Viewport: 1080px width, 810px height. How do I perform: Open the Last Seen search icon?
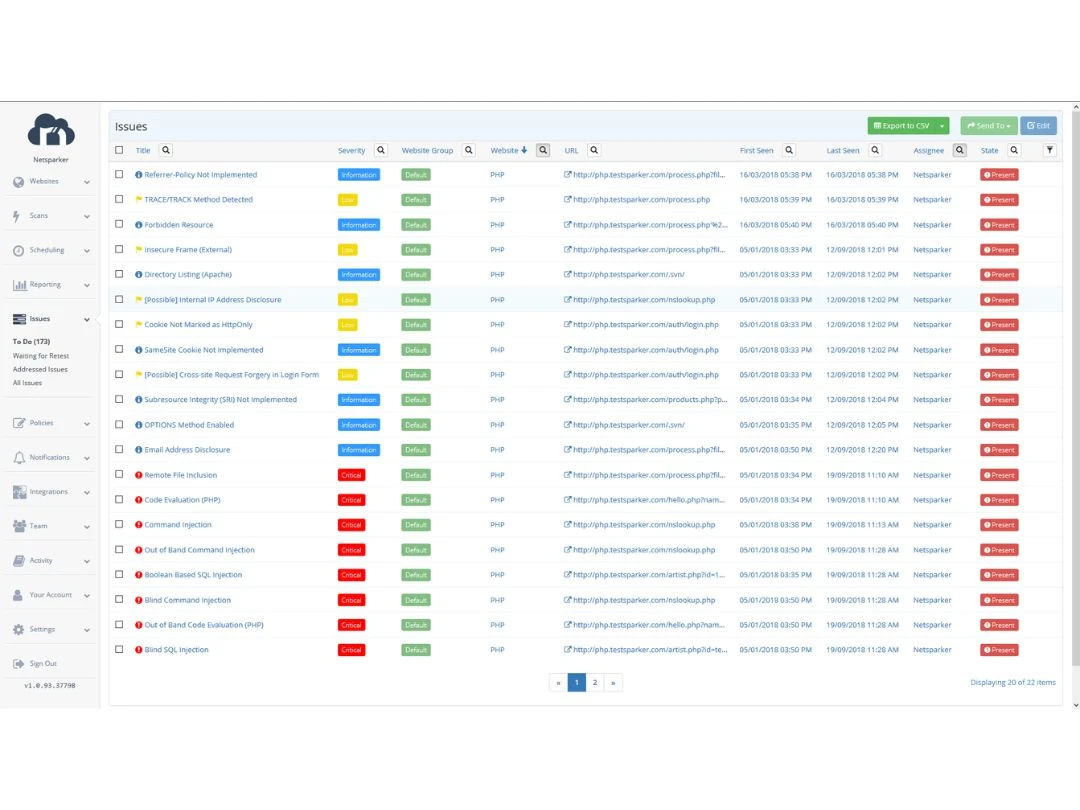click(875, 150)
